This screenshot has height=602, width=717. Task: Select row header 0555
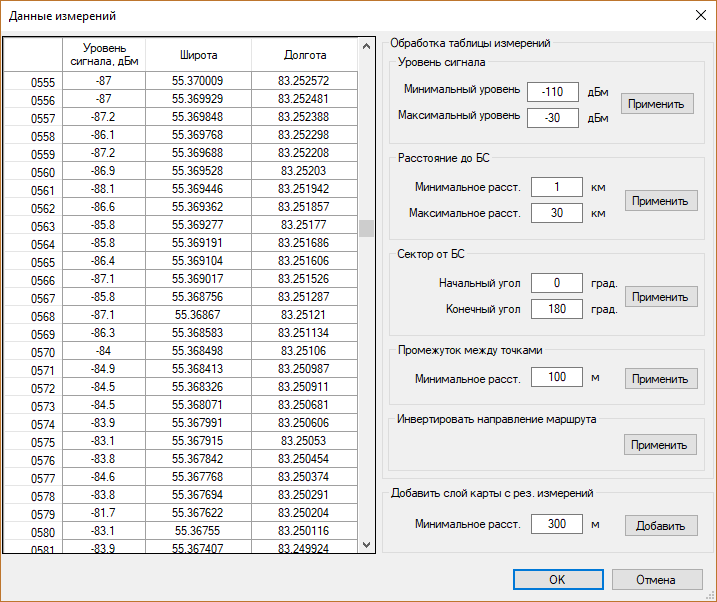(33, 82)
